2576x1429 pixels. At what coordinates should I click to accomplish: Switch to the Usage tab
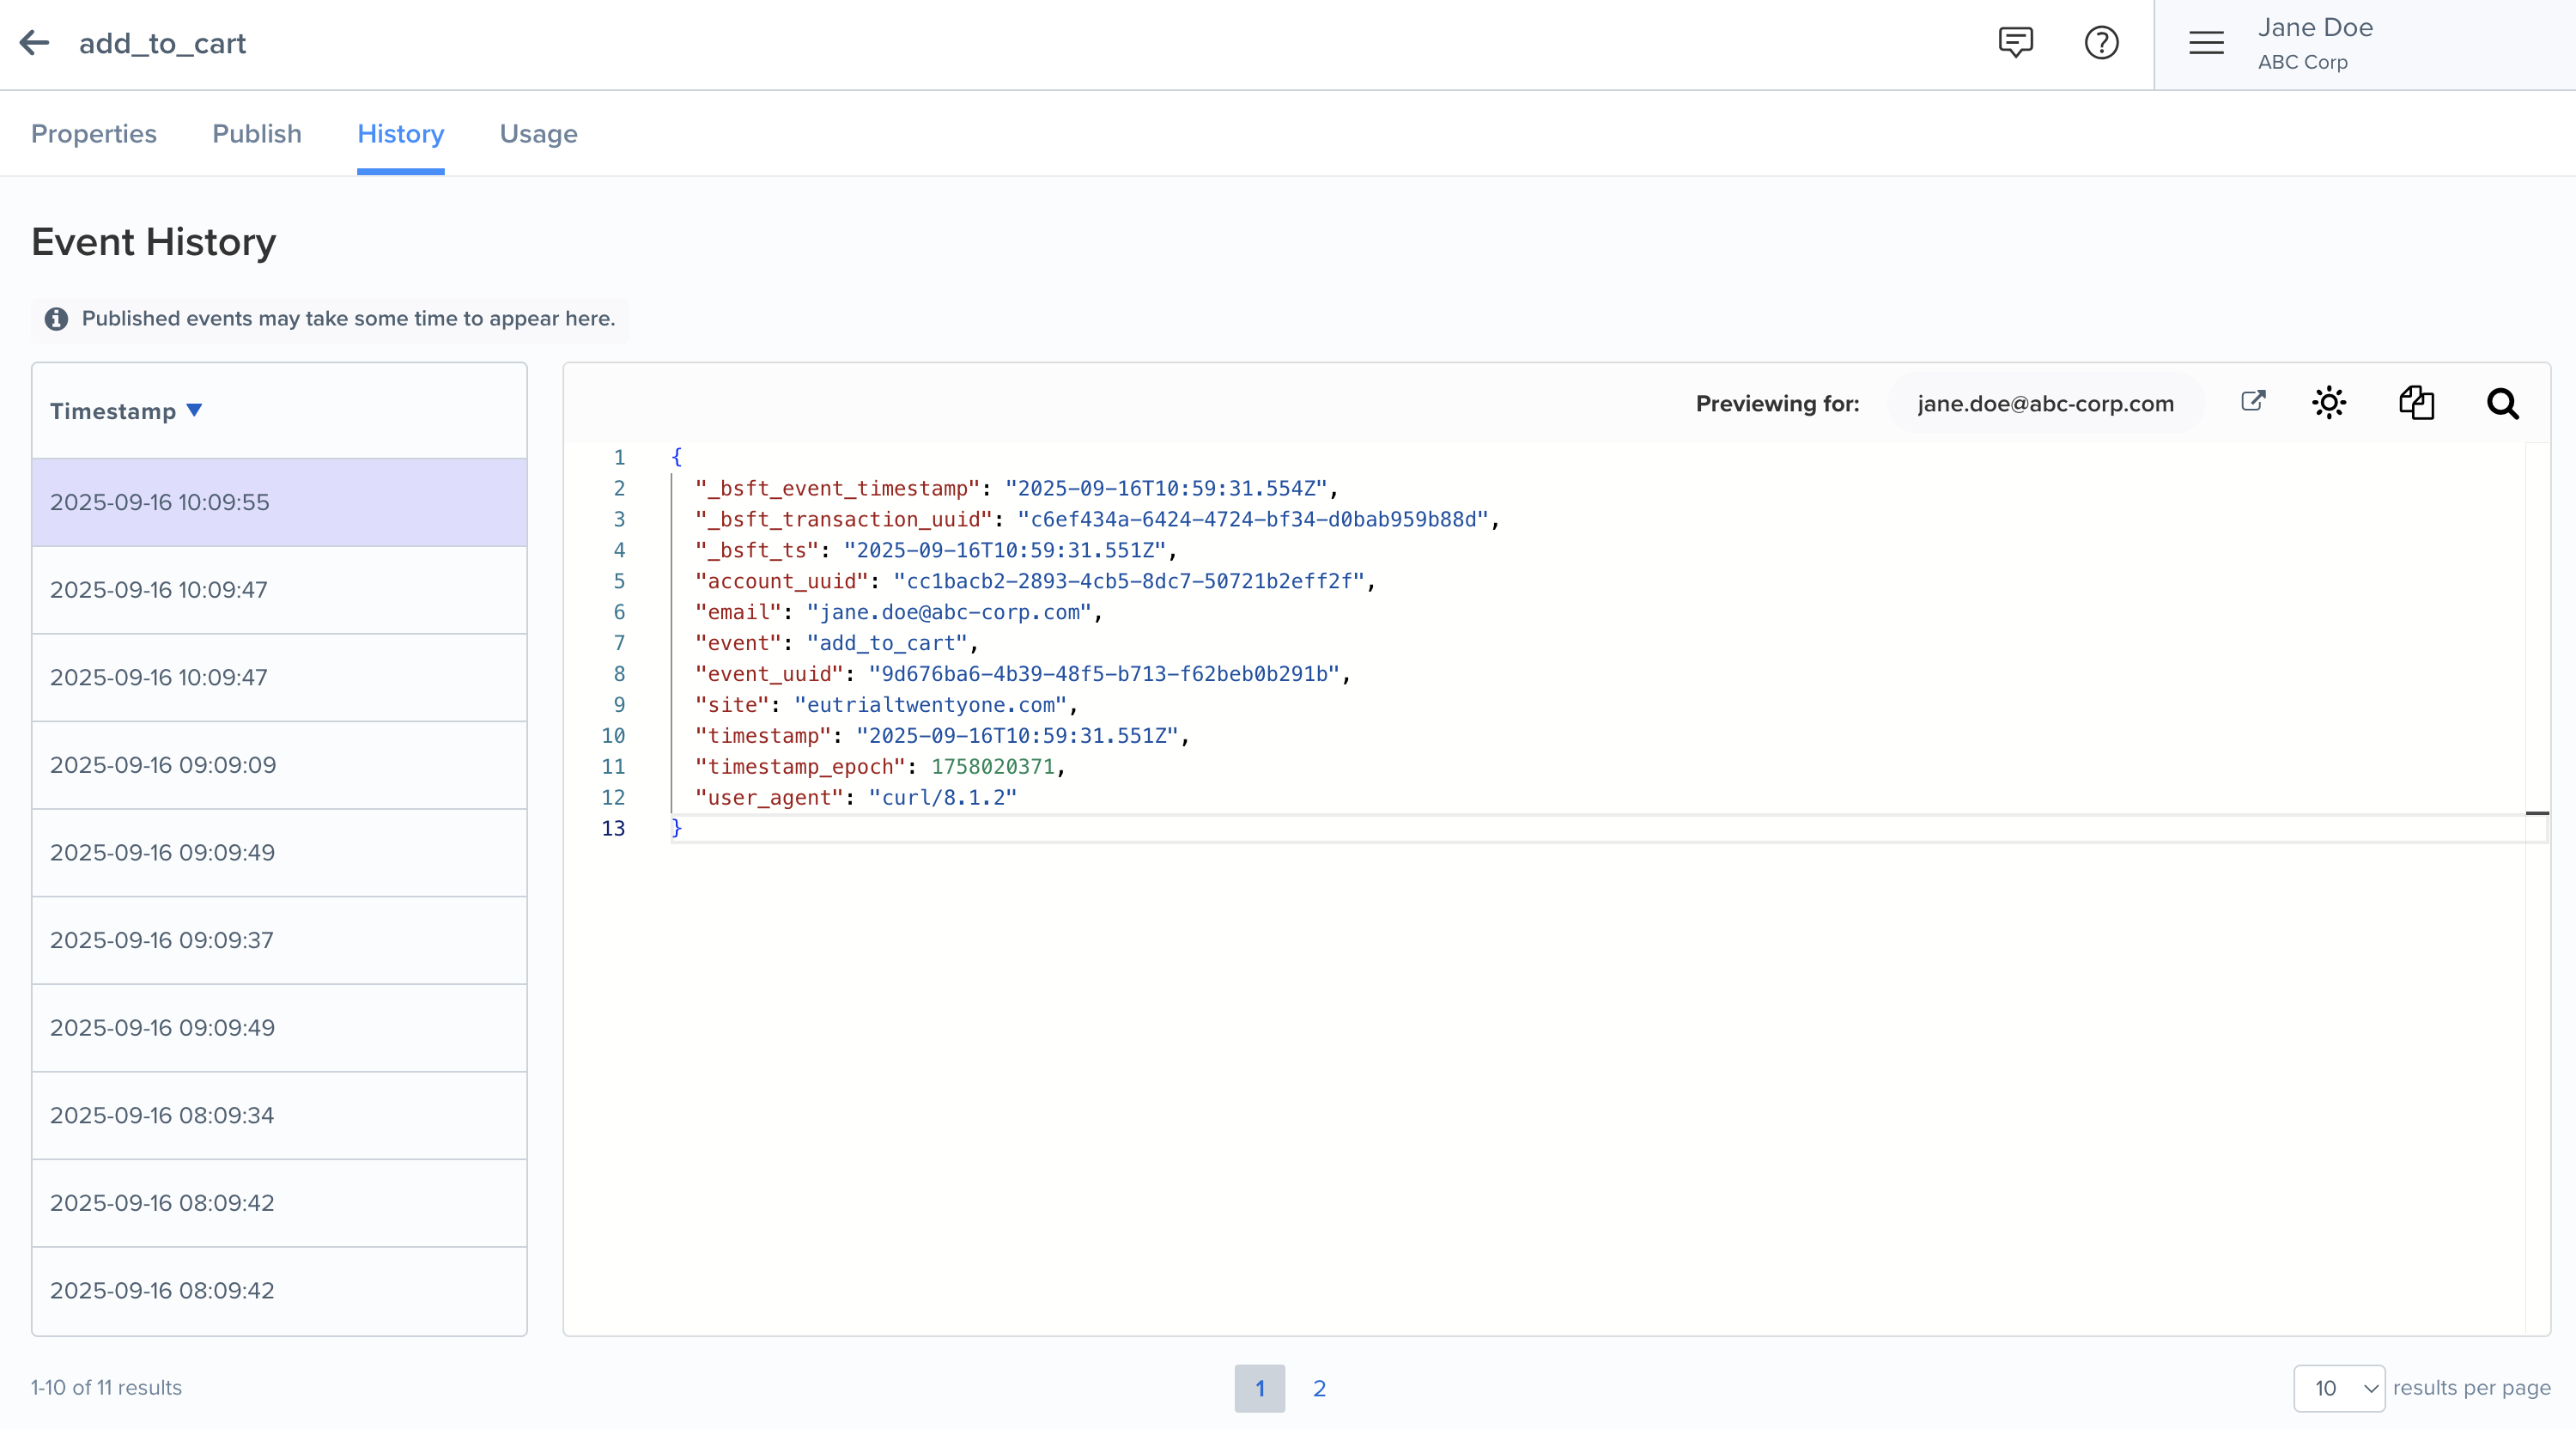[538, 134]
